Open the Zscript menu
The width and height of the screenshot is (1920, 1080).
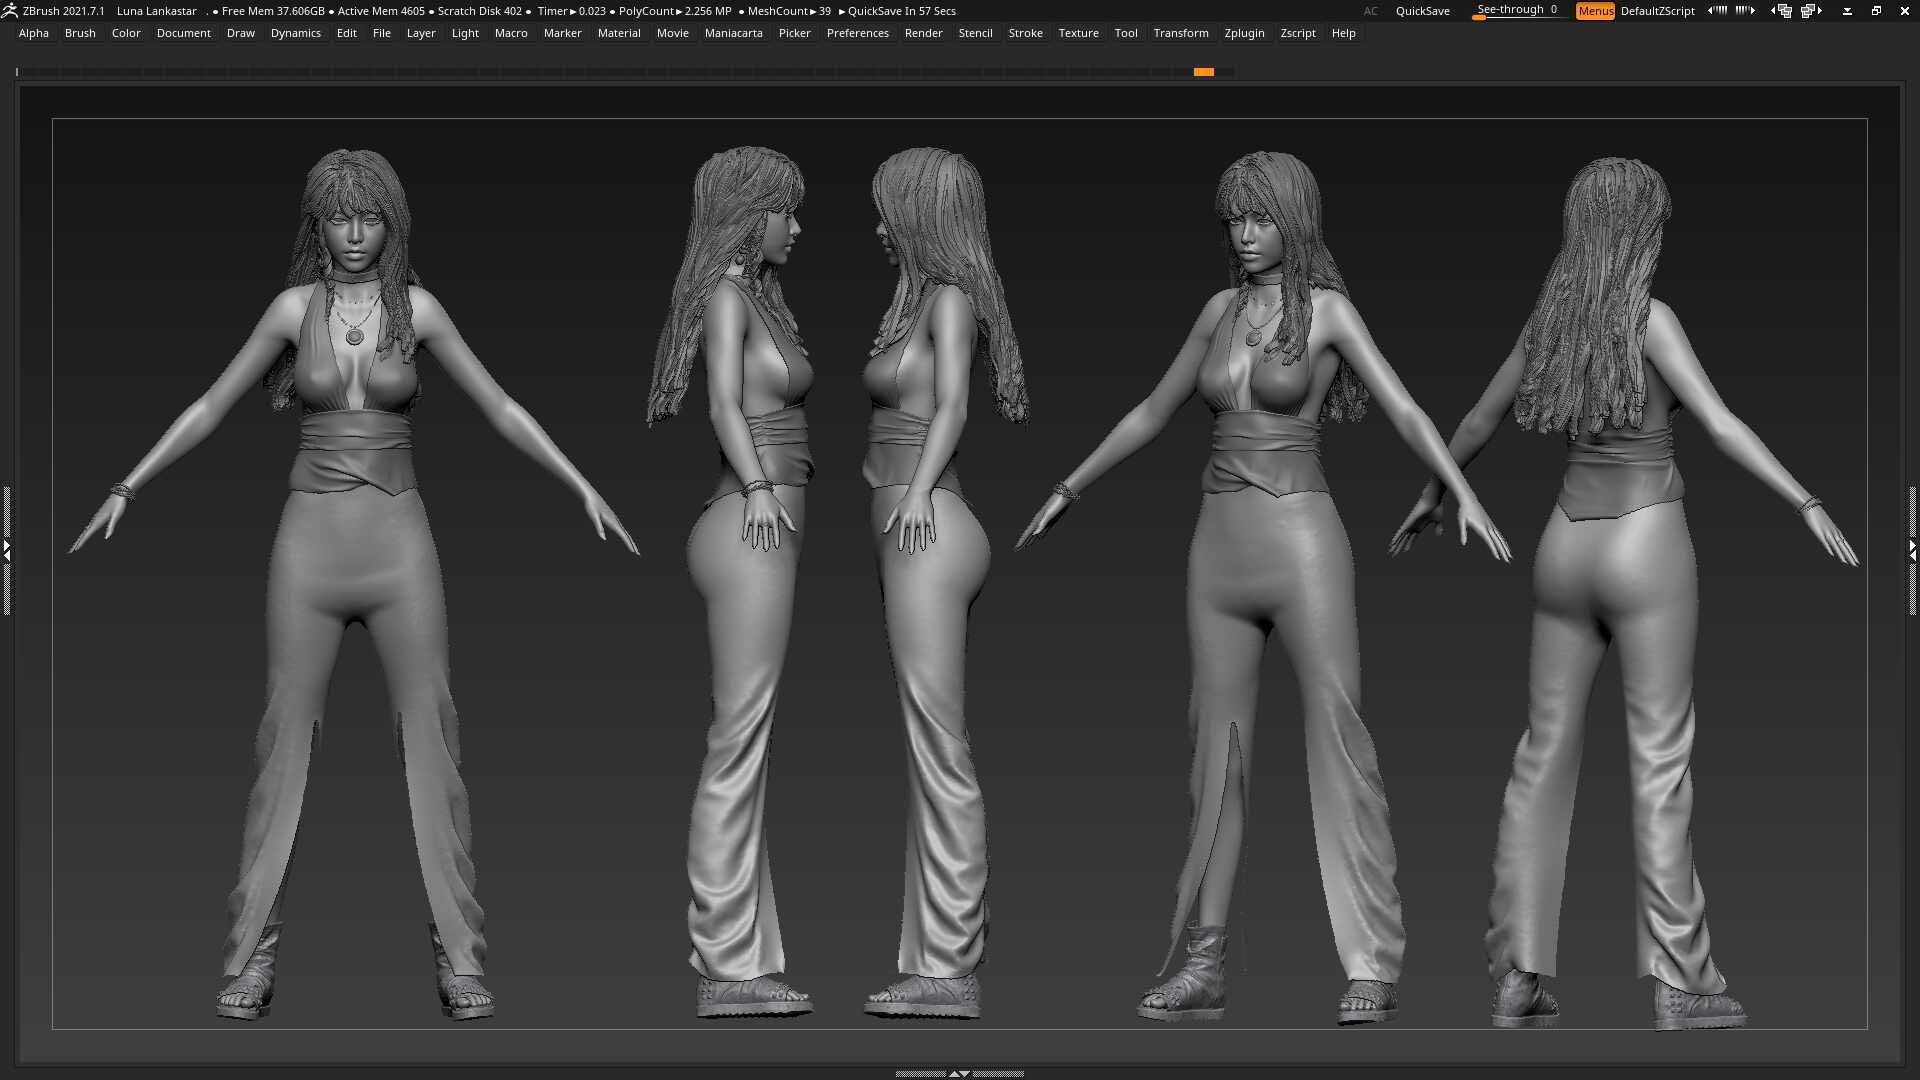[x=1298, y=33]
